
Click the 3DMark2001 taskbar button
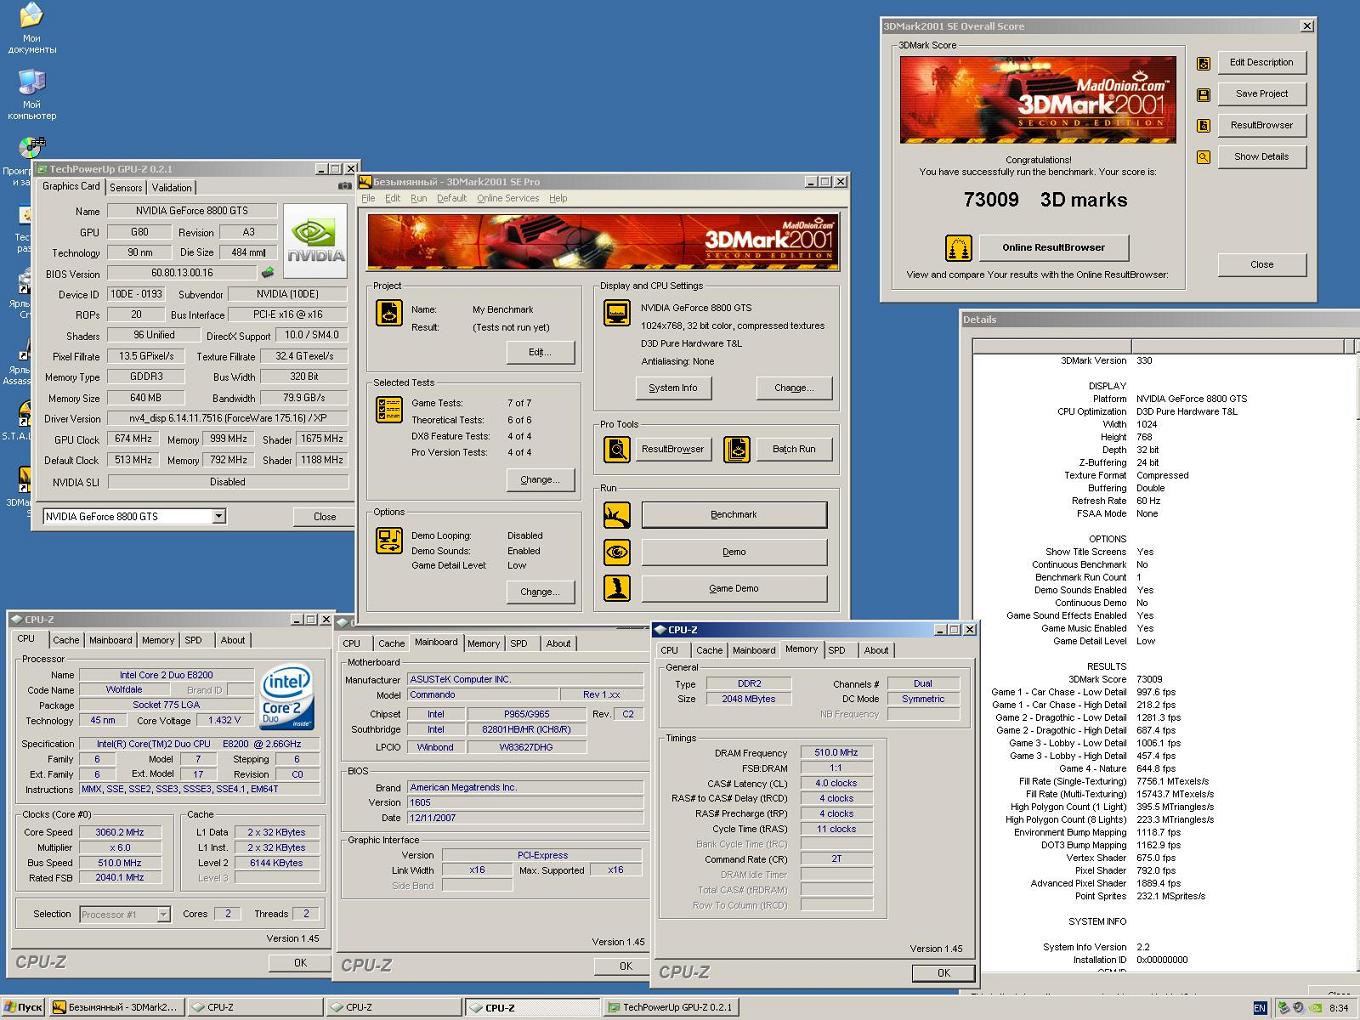(x=117, y=1008)
